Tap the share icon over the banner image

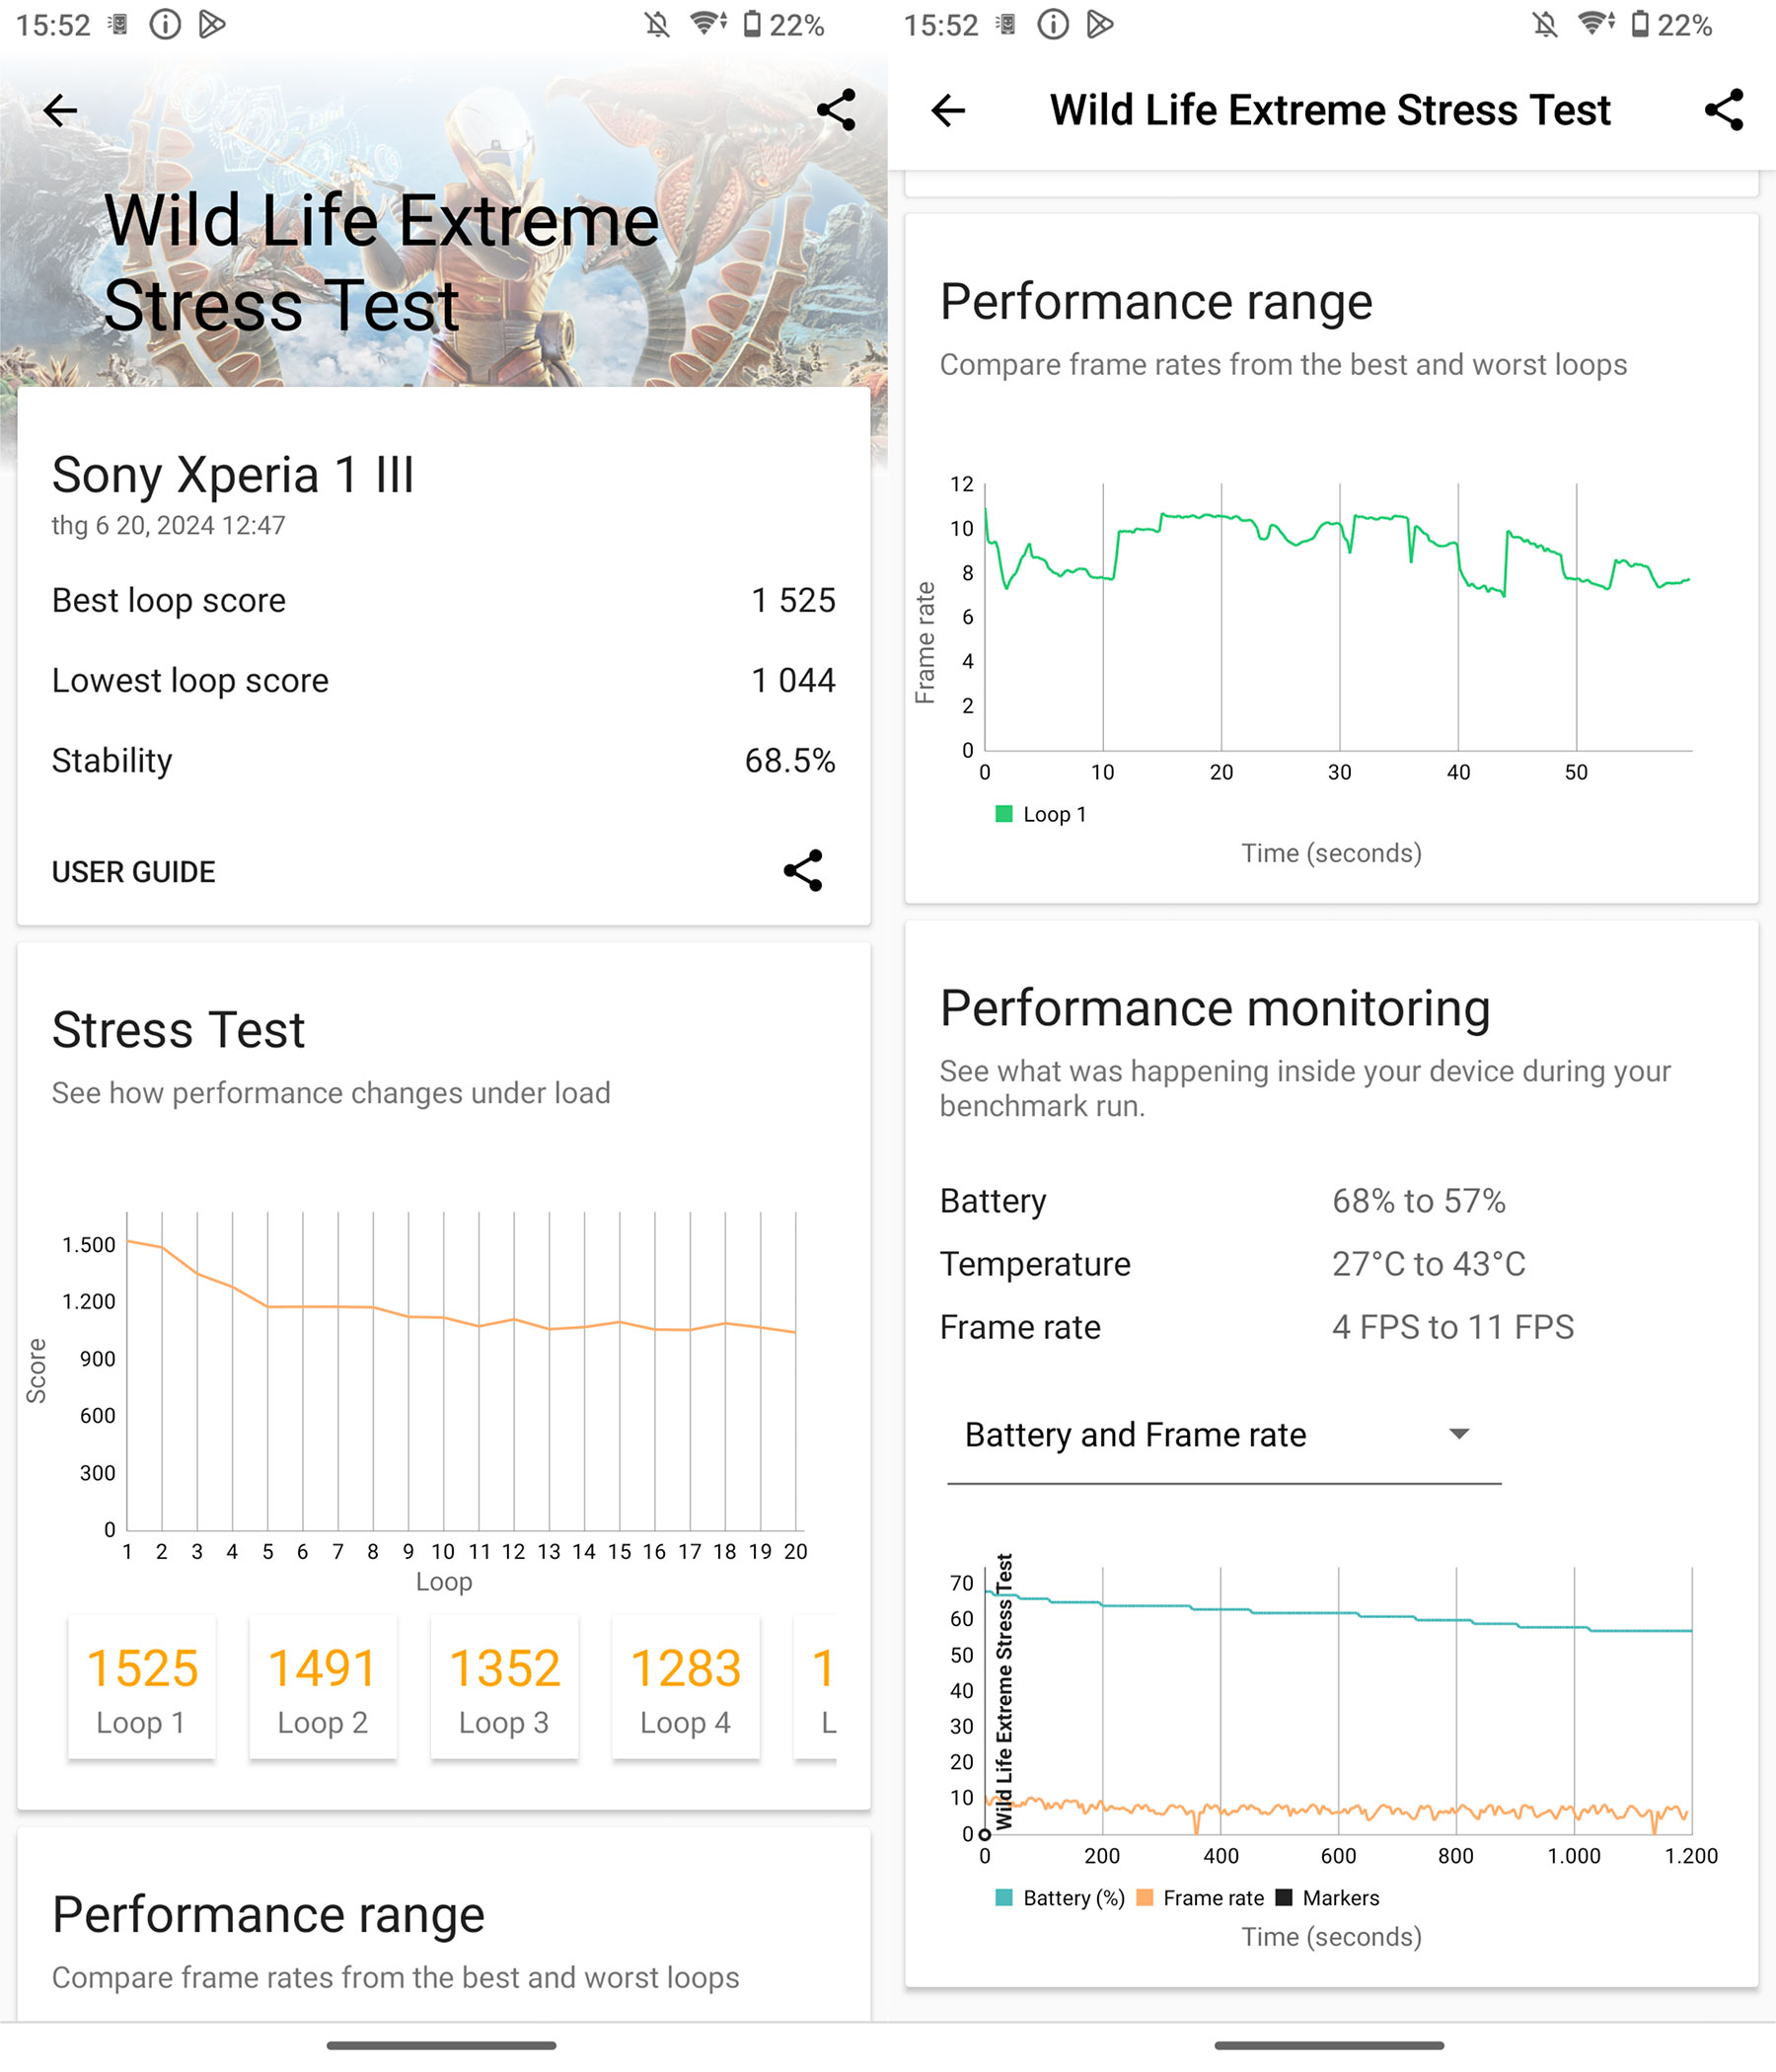tap(836, 110)
